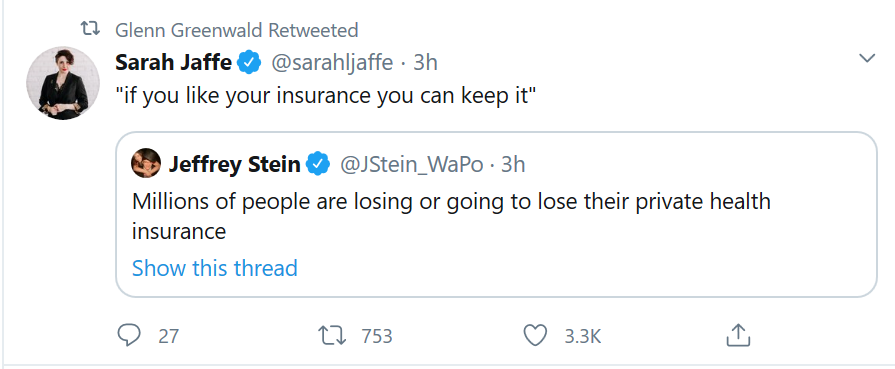Click the @sarahljaffe handle
Viewport: 895px width, 369px height.
332,63
